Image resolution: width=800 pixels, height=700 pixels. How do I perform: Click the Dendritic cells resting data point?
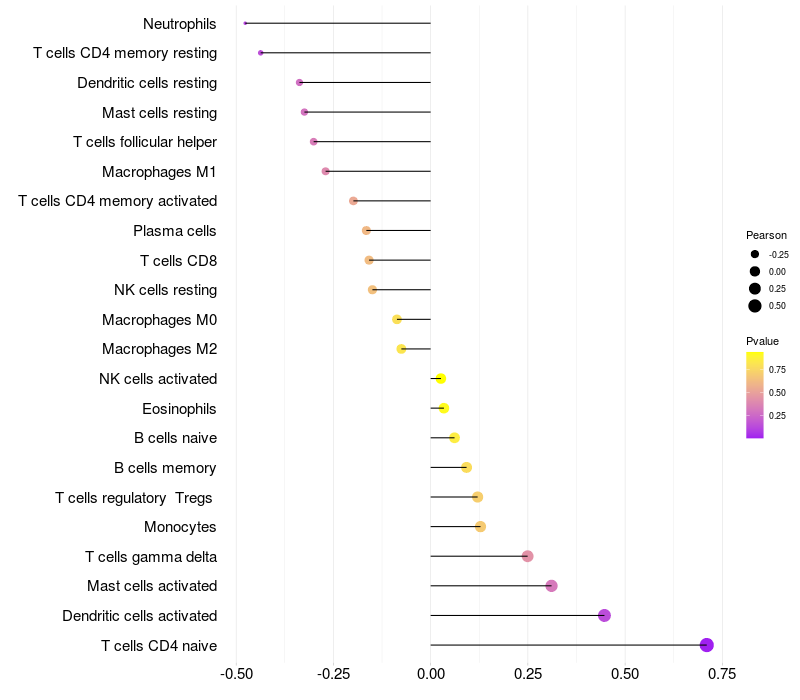point(299,83)
